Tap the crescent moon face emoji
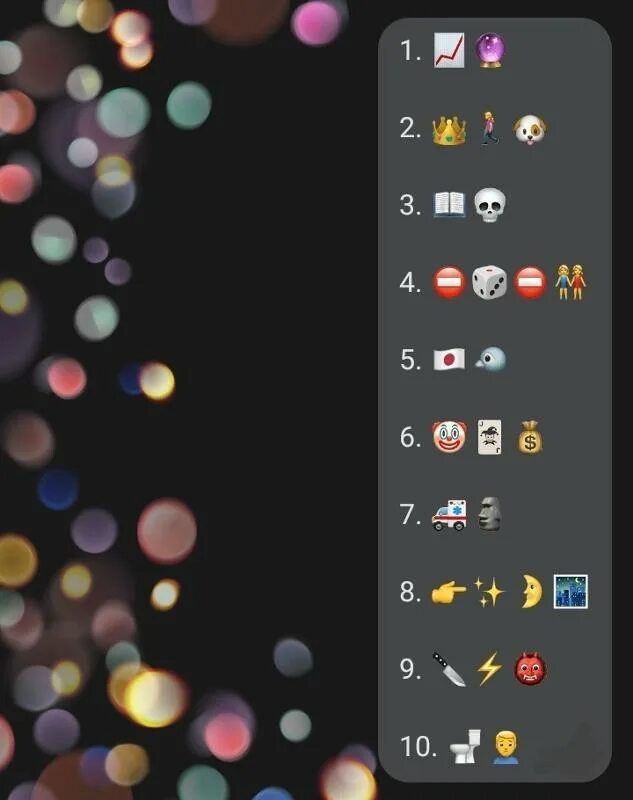Screen dimensions: 633x800 (x=531, y=592)
